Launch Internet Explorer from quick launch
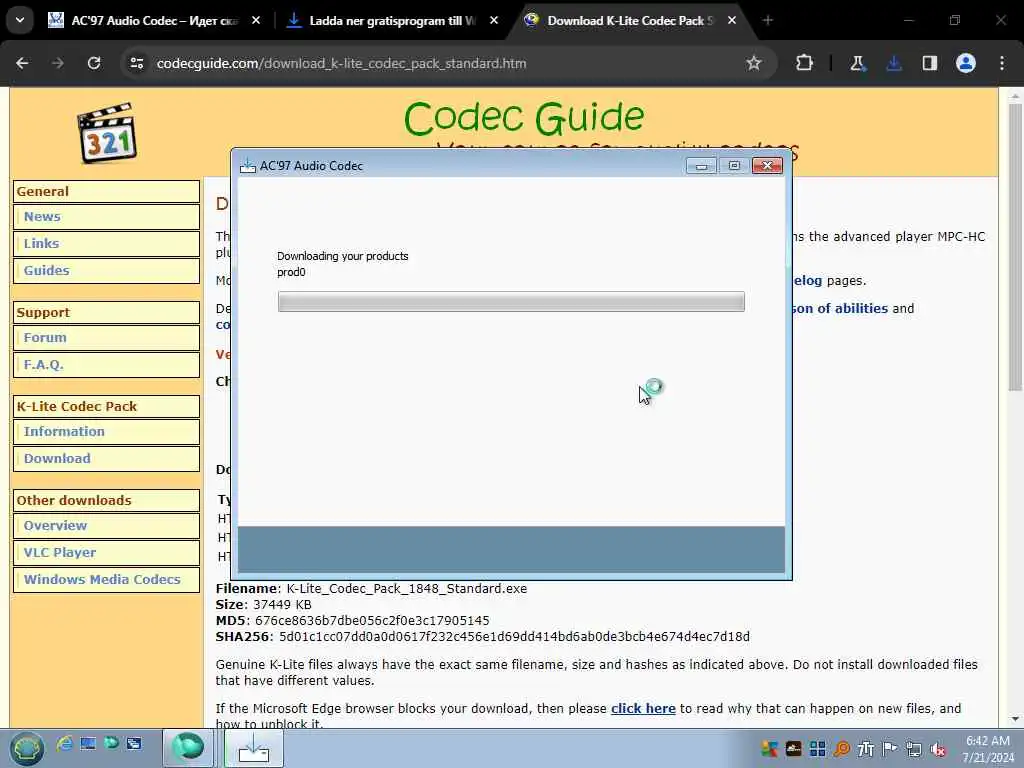Screen dimensions: 1024x768 pyautogui.click(x=64, y=743)
